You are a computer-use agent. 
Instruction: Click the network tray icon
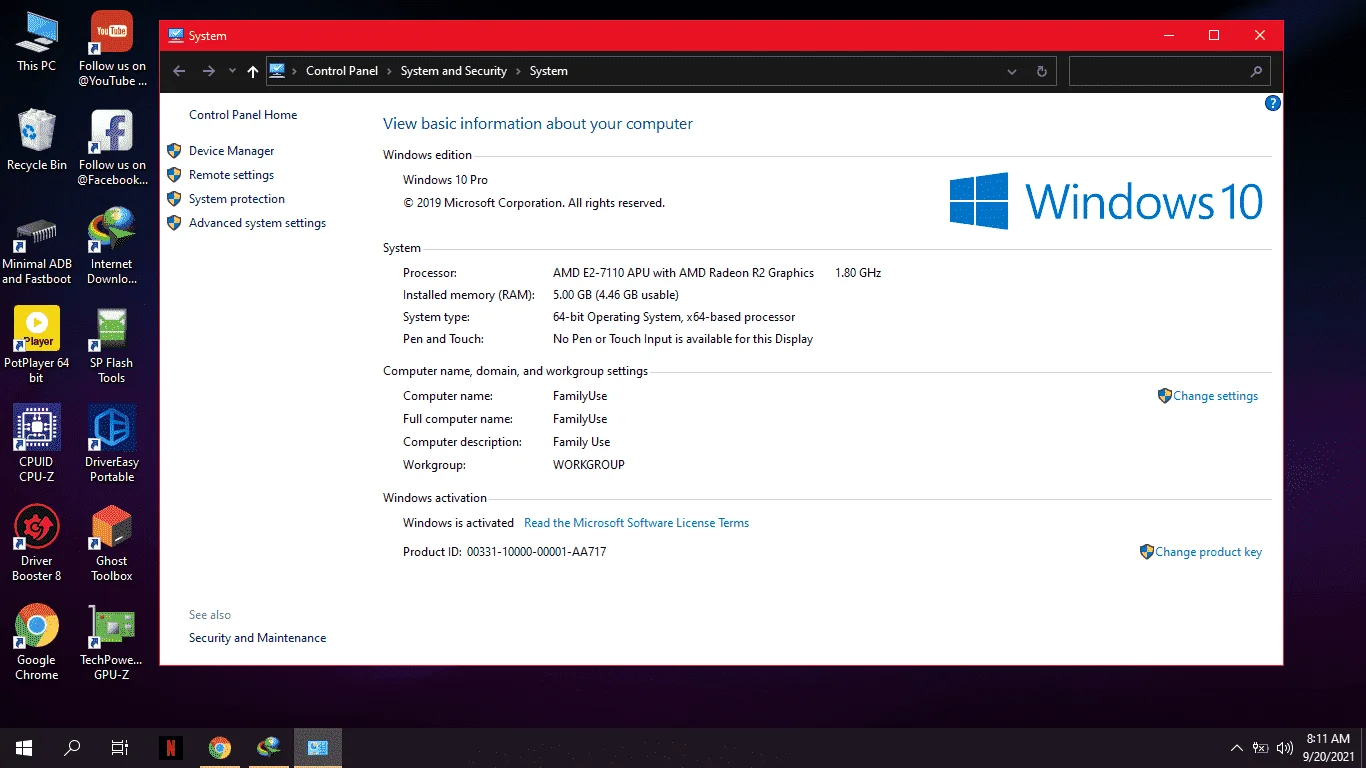tap(1261, 748)
